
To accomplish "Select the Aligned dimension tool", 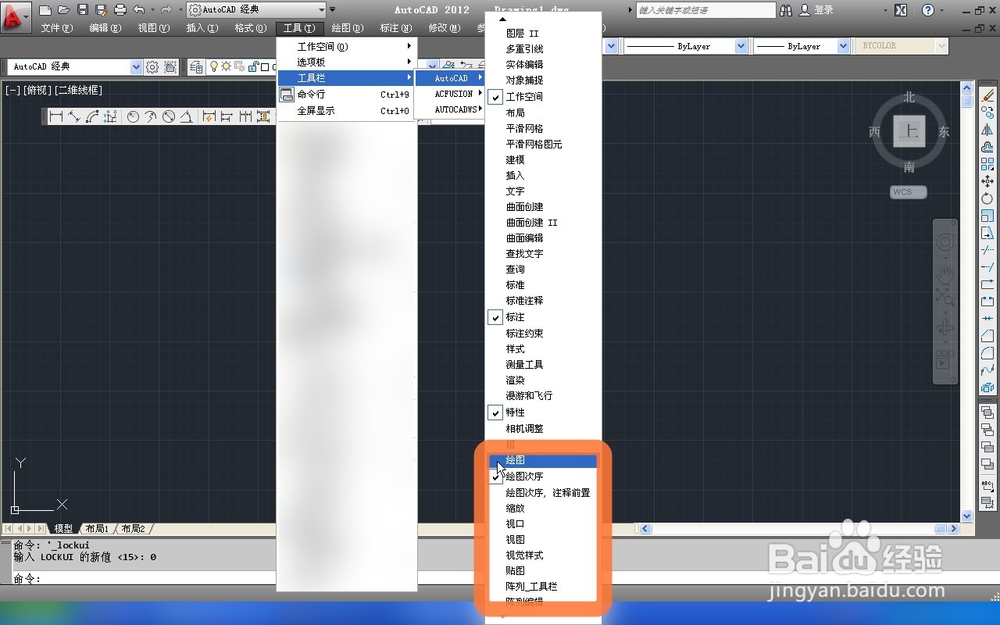I will (x=74, y=116).
